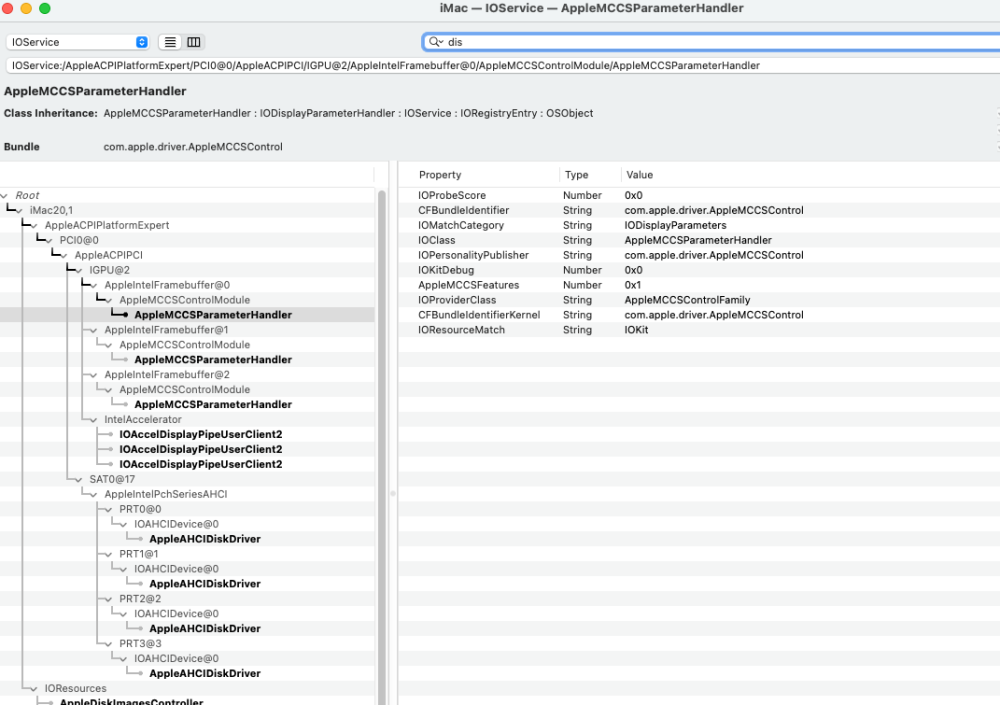Click the IODisplayParameters value

[x=675, y=225]
